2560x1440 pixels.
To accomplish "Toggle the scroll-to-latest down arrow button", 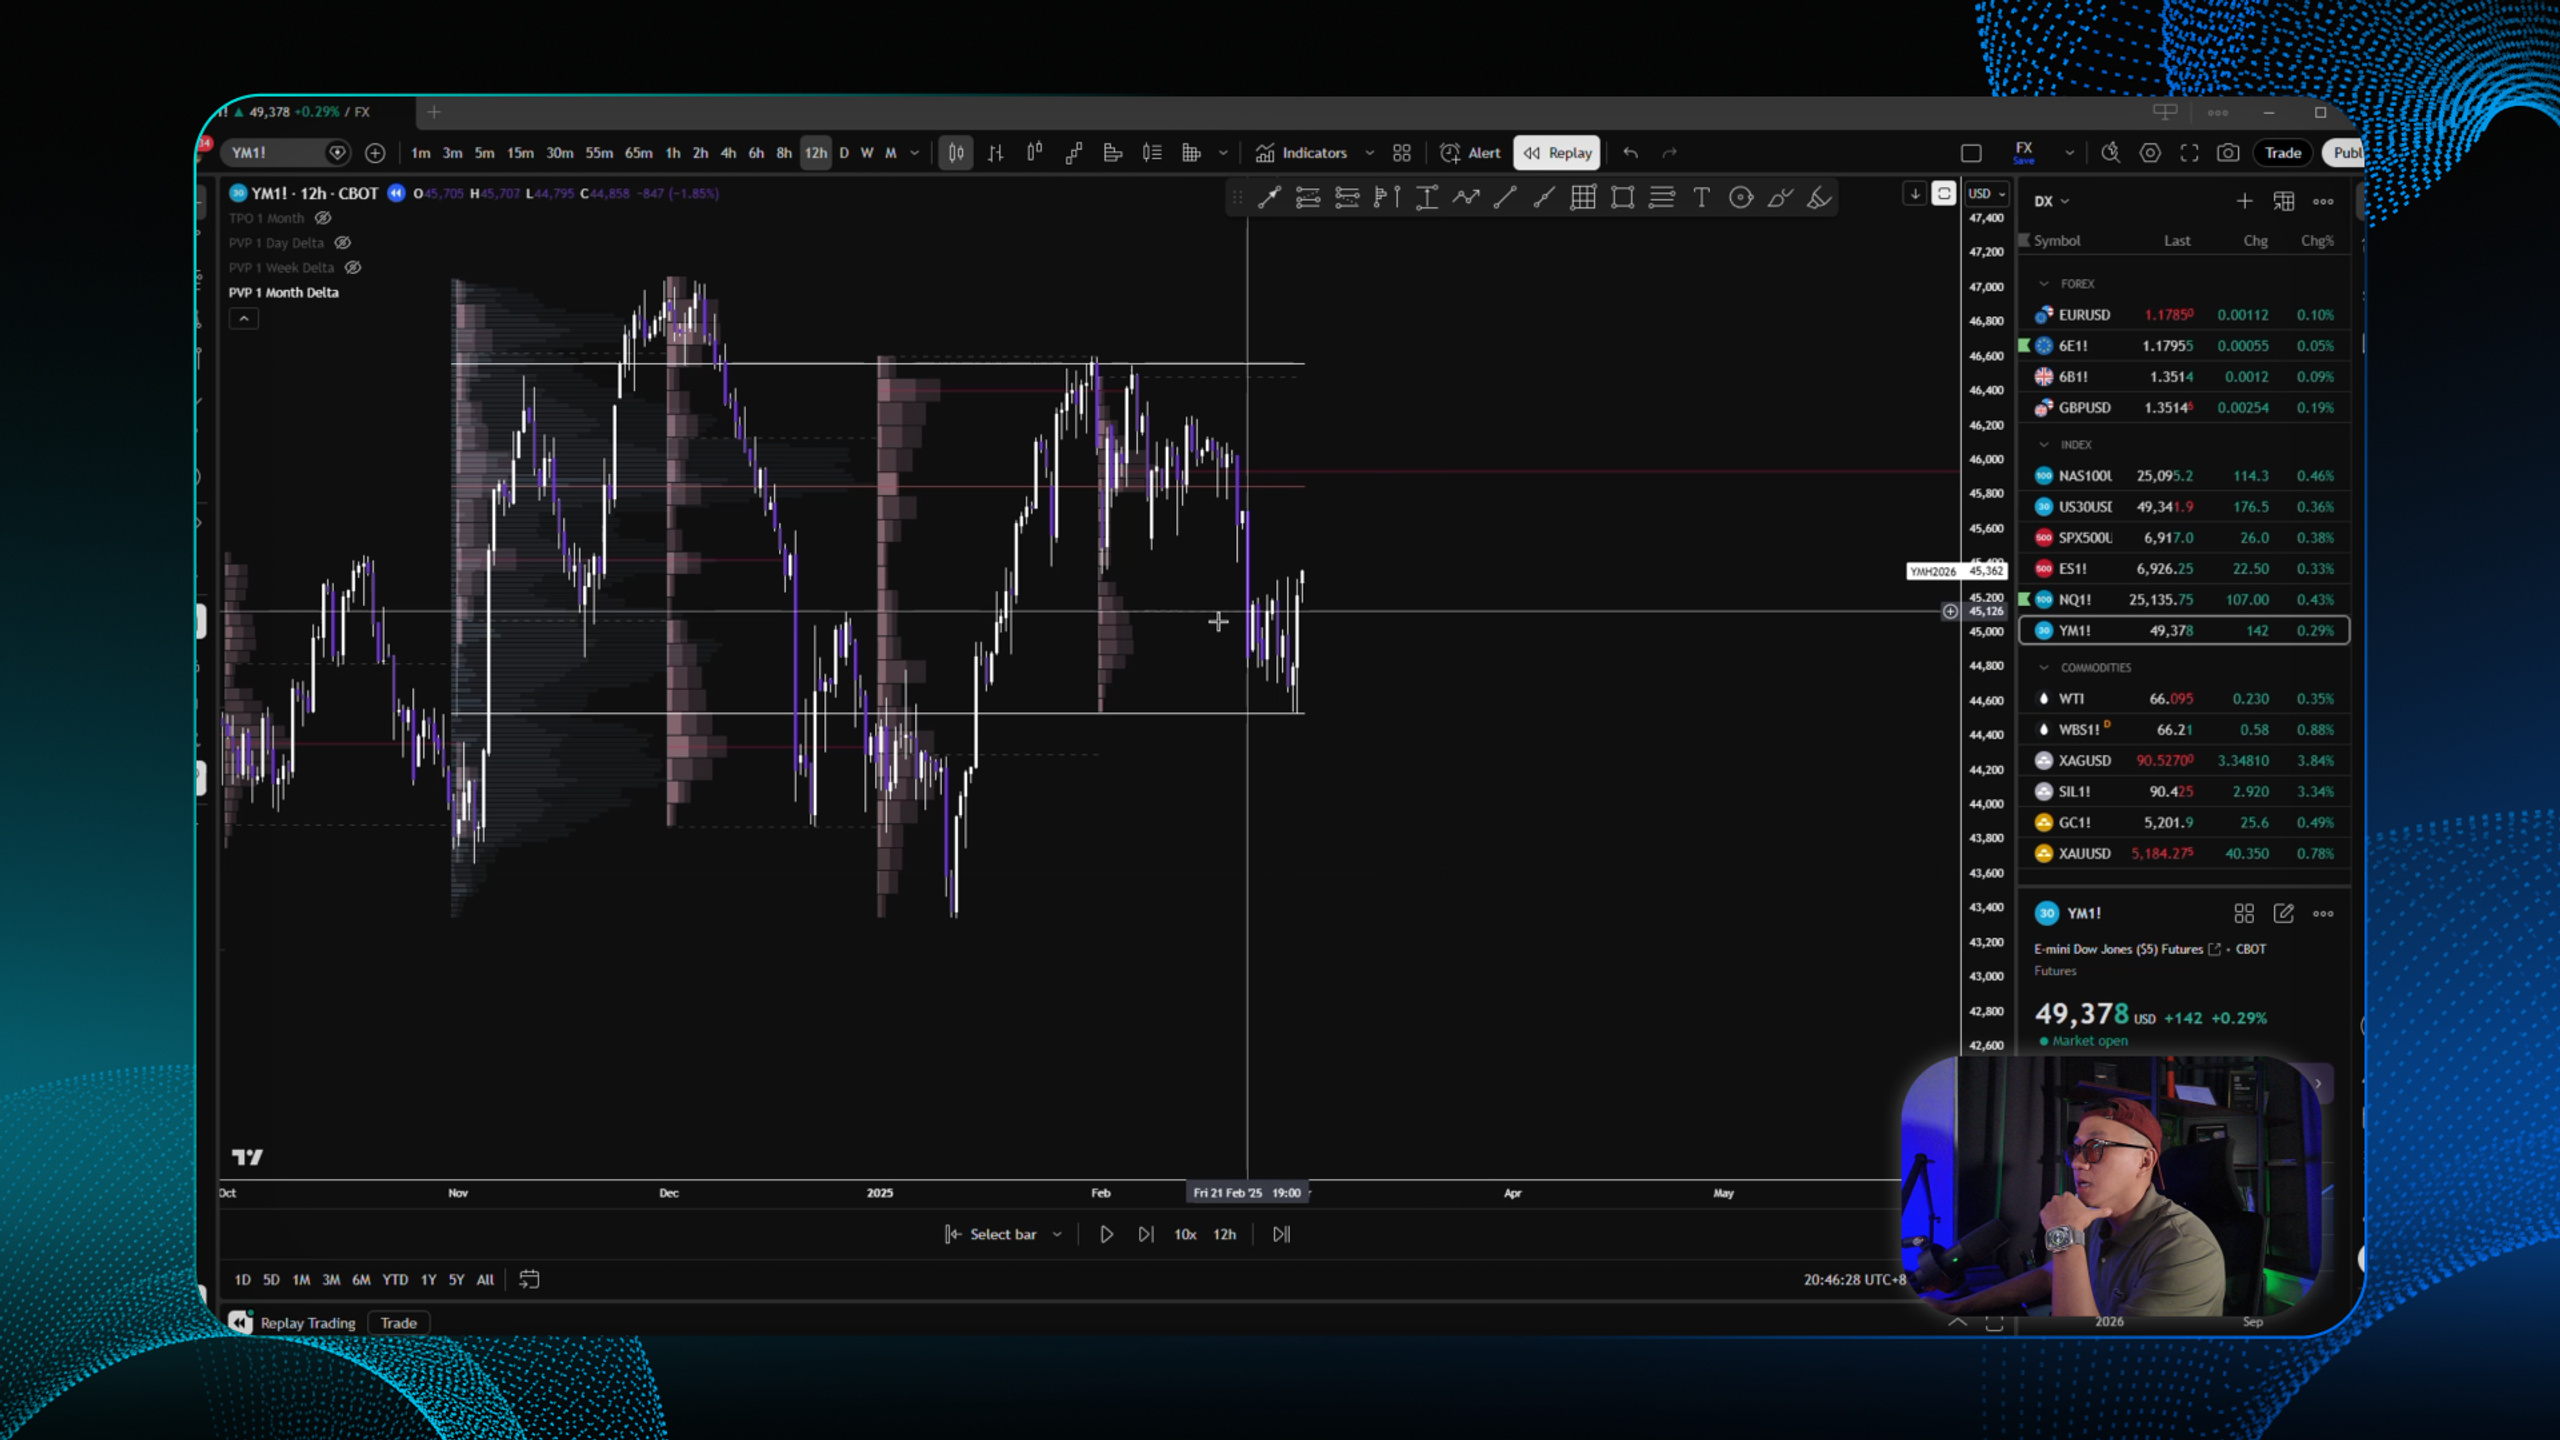I will click(1914, 194).
